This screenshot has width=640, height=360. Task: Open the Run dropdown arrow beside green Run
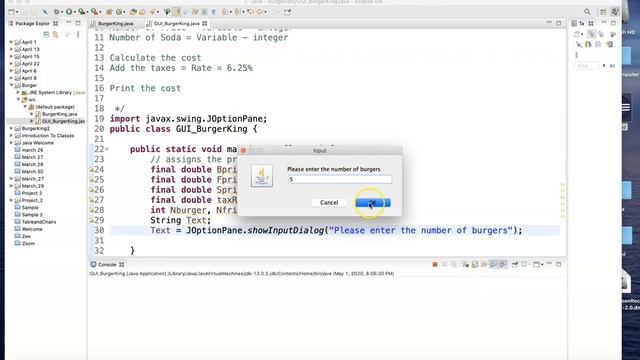[75, 12]
